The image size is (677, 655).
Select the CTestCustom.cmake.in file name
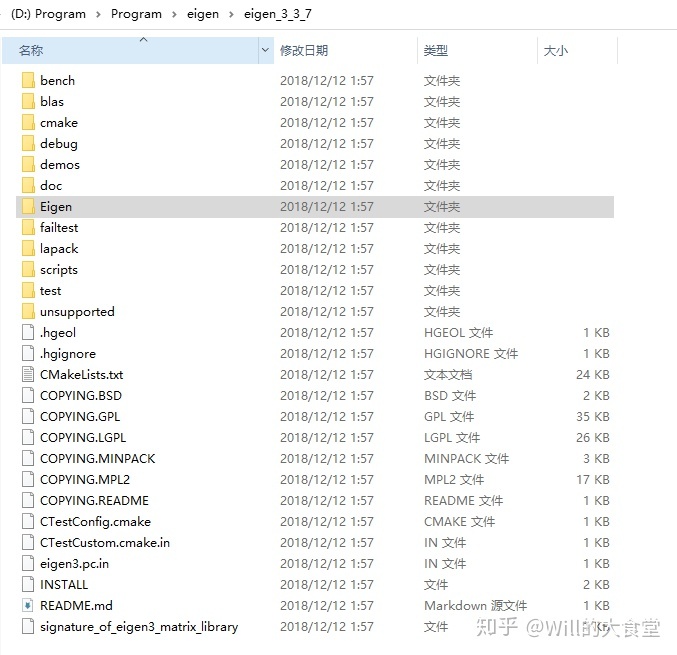[105, 543]
